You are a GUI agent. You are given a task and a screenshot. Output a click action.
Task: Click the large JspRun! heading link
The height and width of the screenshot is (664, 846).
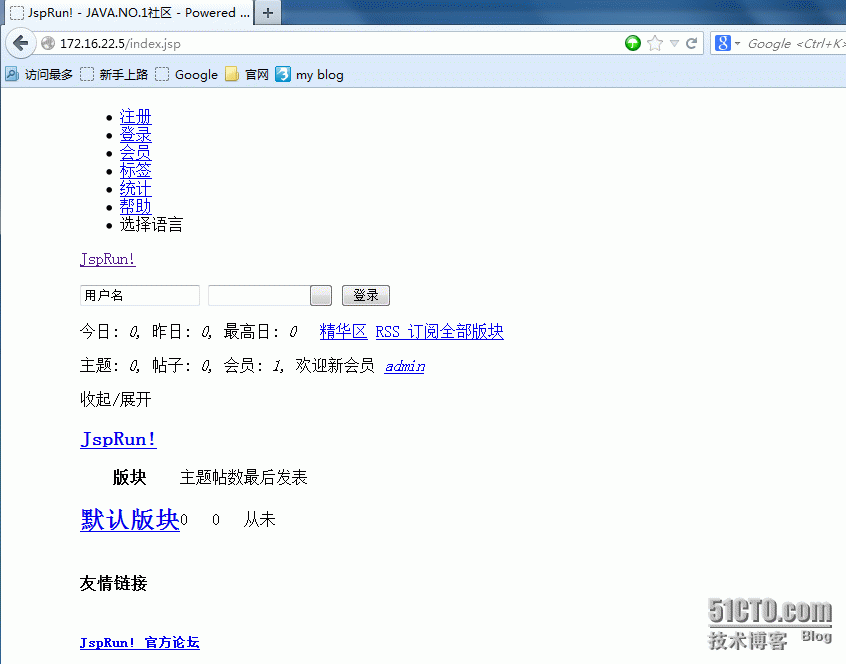(118, 439)
